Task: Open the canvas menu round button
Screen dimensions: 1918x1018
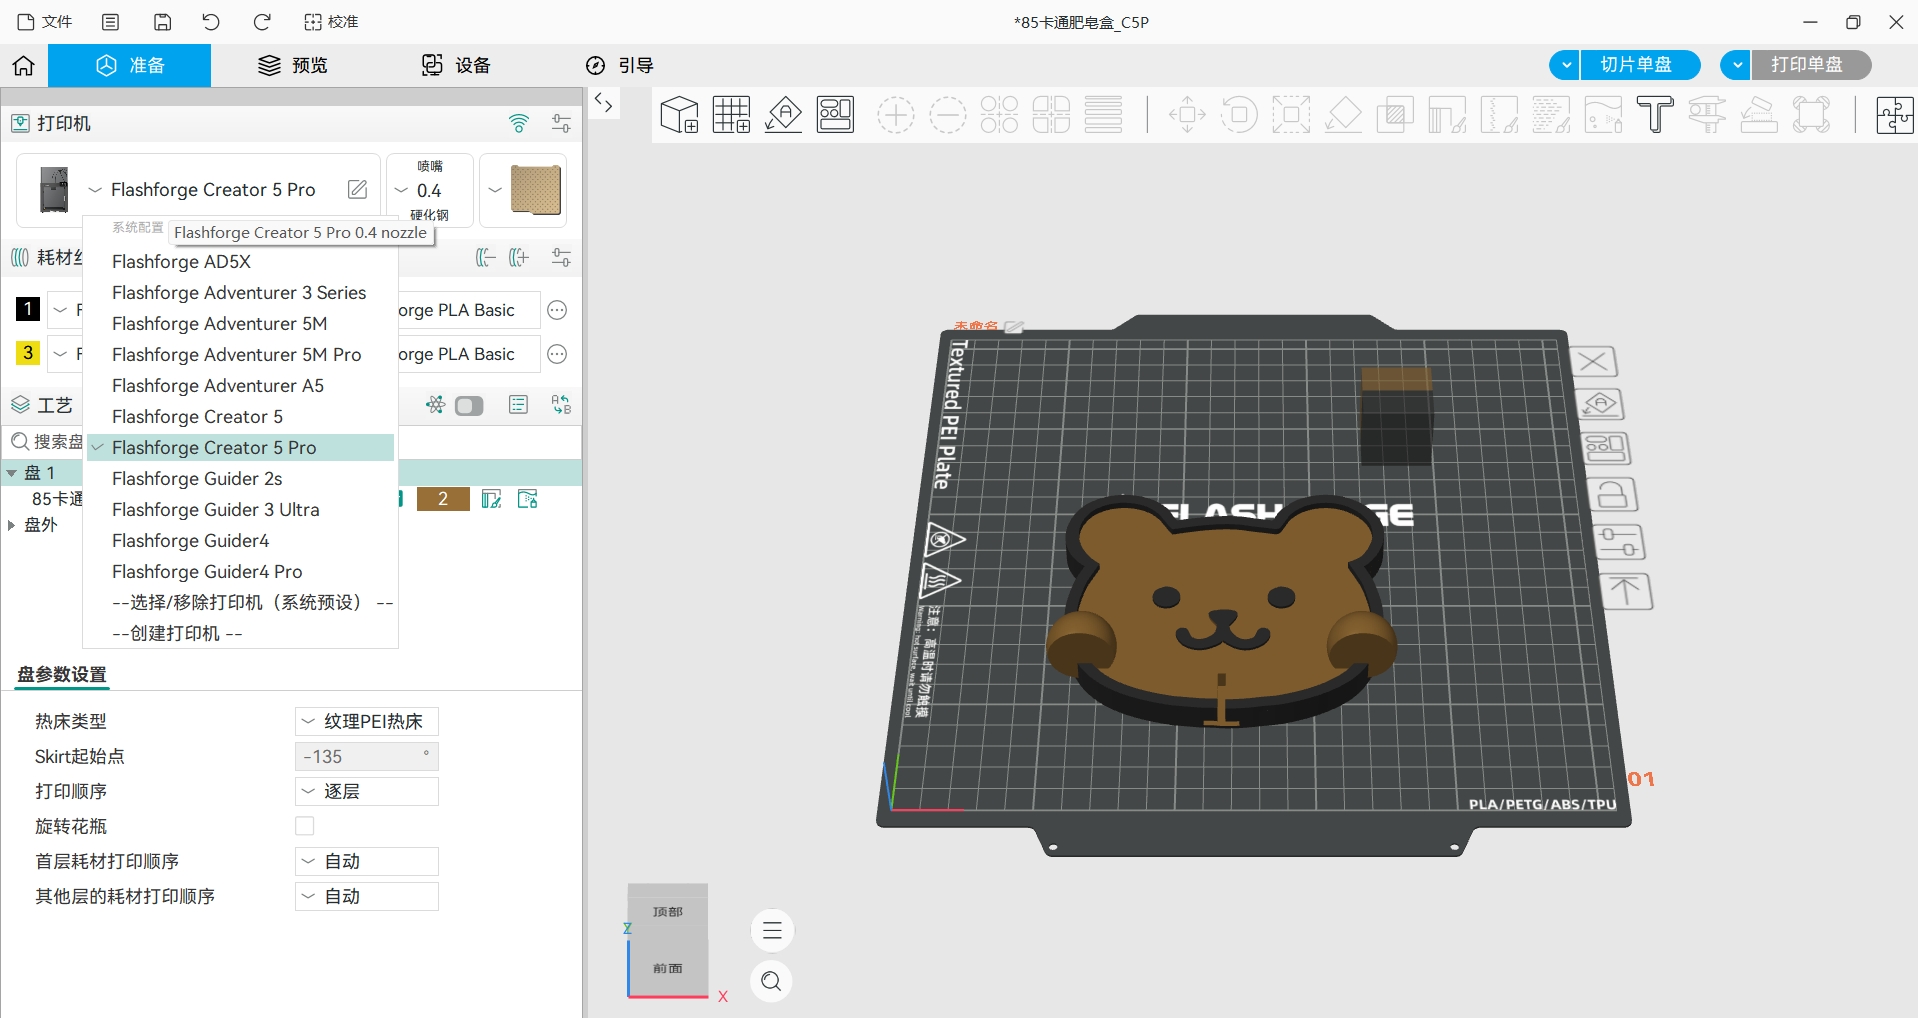Action: [x=772, y=931]
